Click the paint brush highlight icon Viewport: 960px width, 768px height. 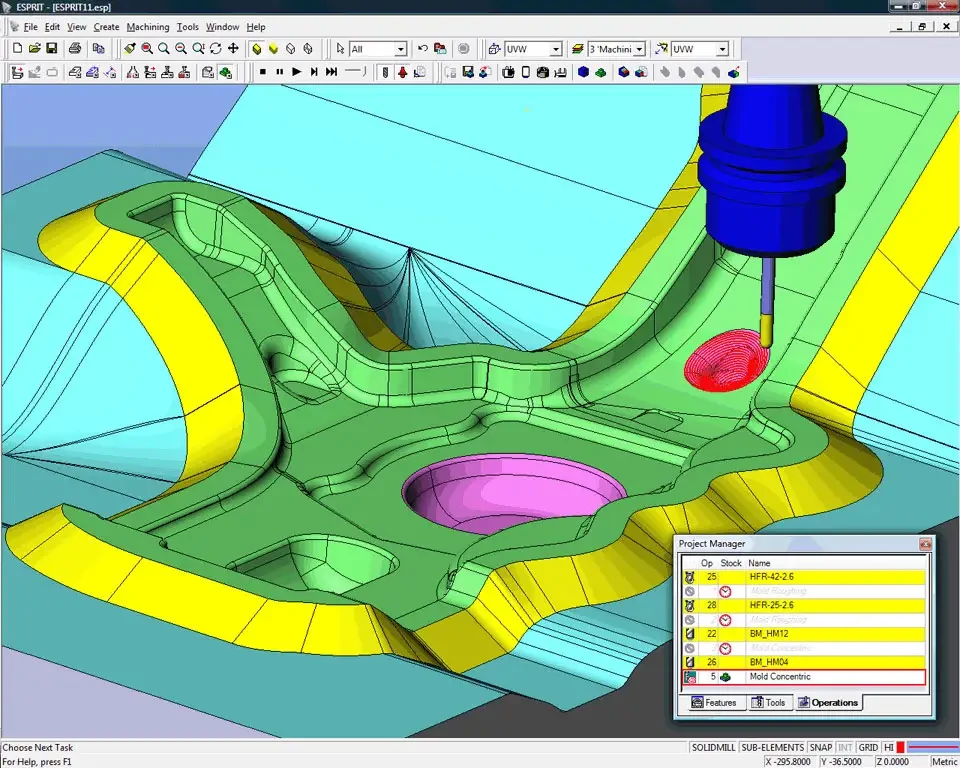tap(129, 48)
